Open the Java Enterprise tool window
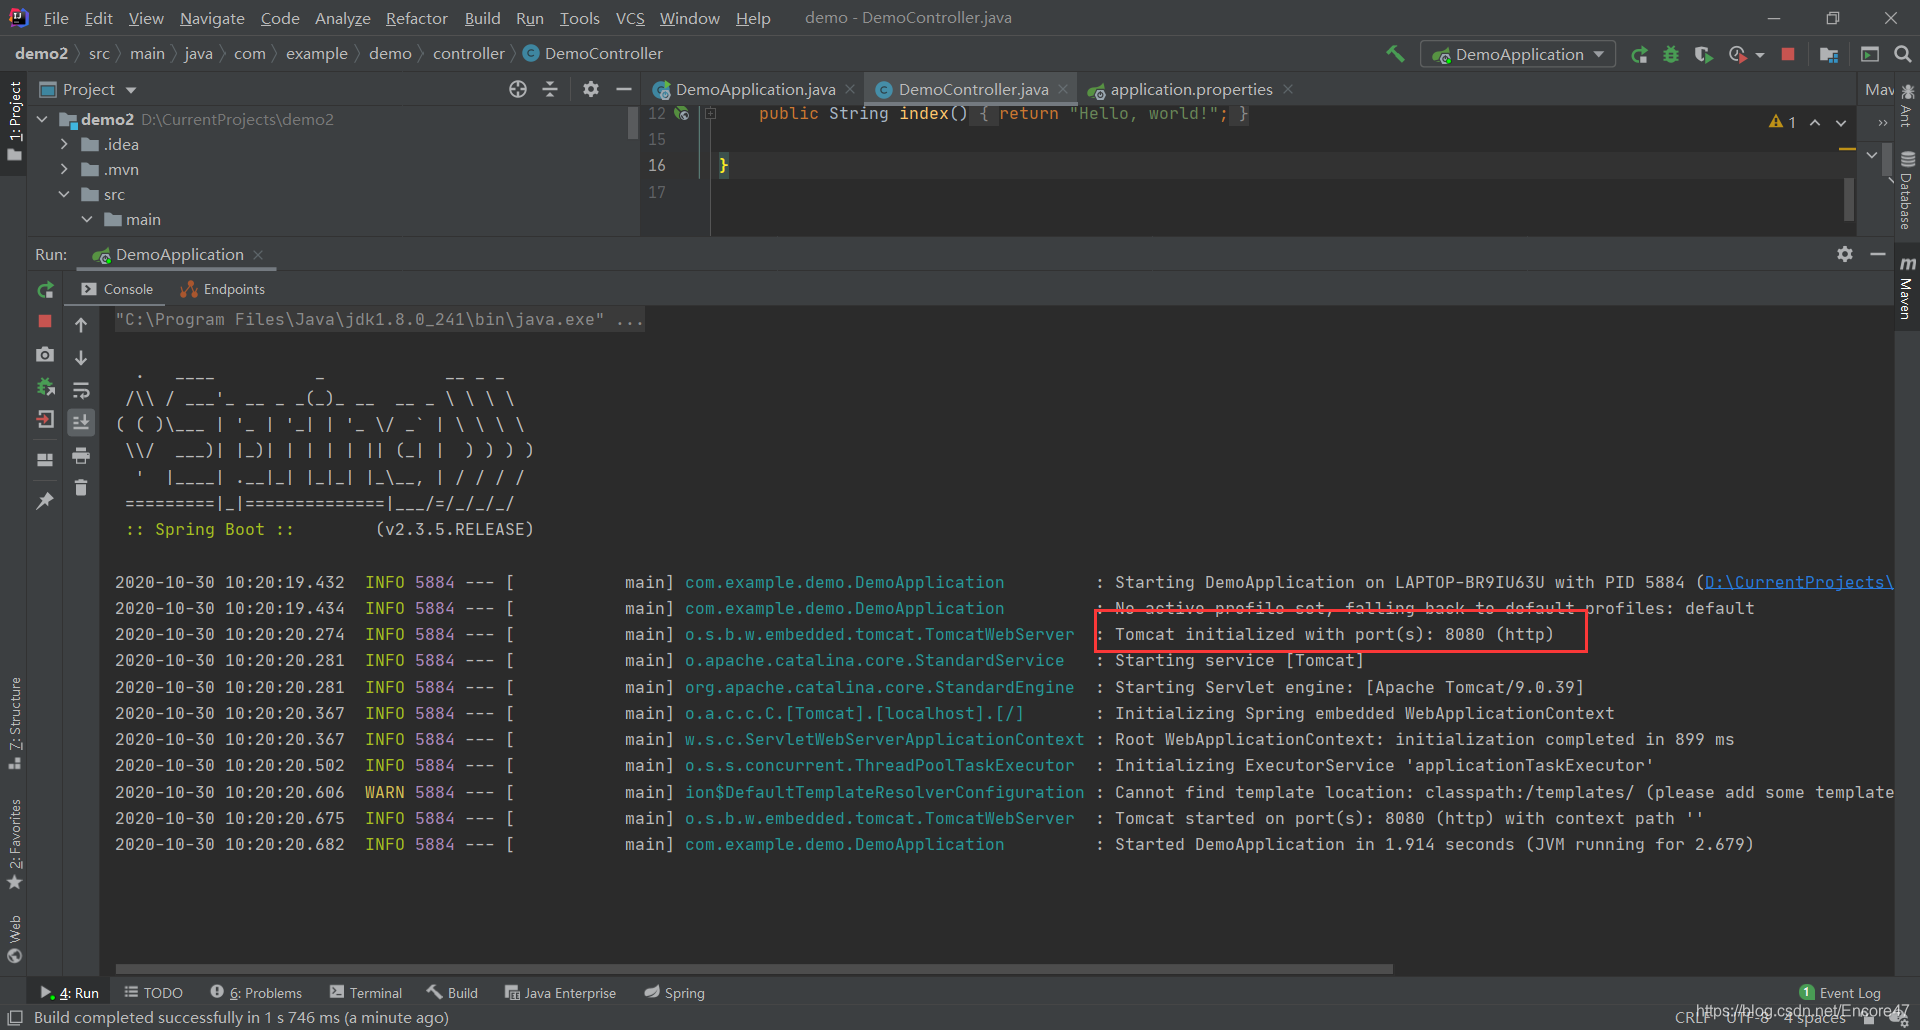 tap(560, 992)
